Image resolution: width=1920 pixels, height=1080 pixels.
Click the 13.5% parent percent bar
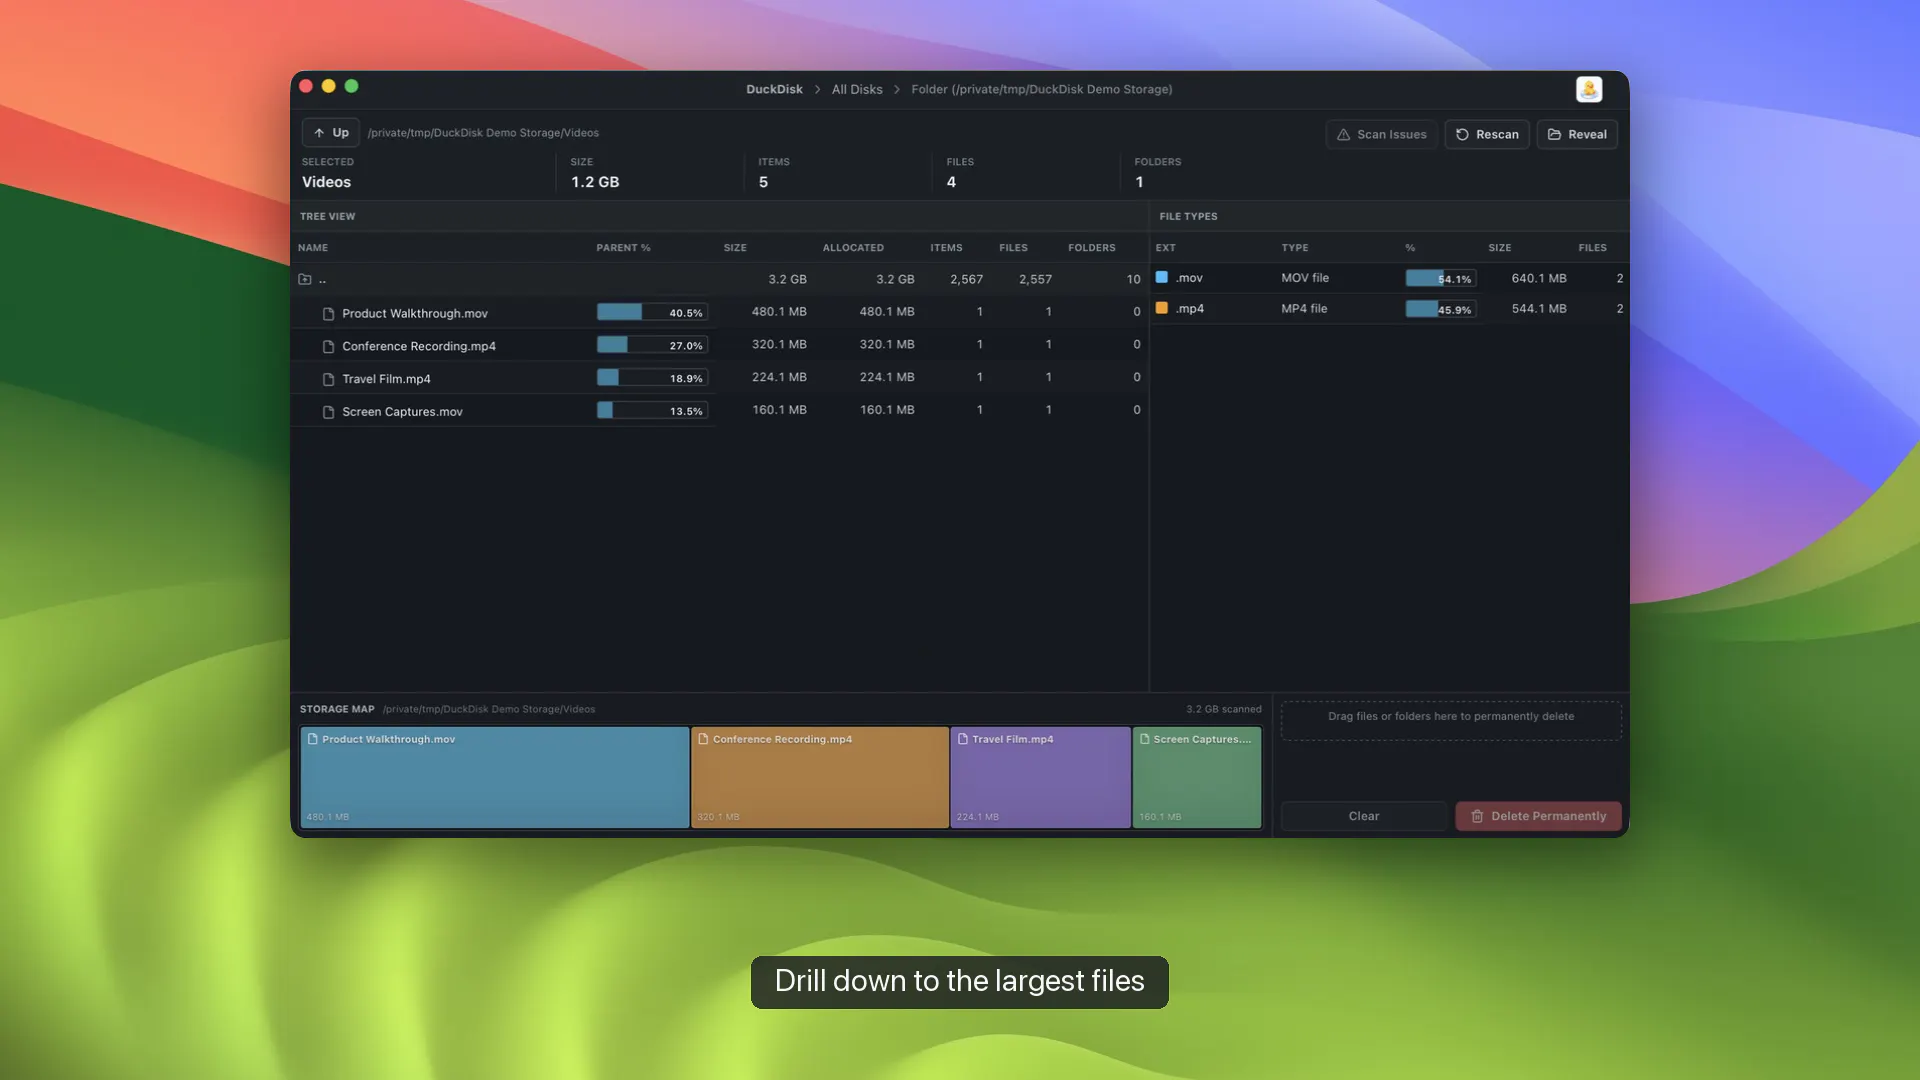[x=652, y=411]
